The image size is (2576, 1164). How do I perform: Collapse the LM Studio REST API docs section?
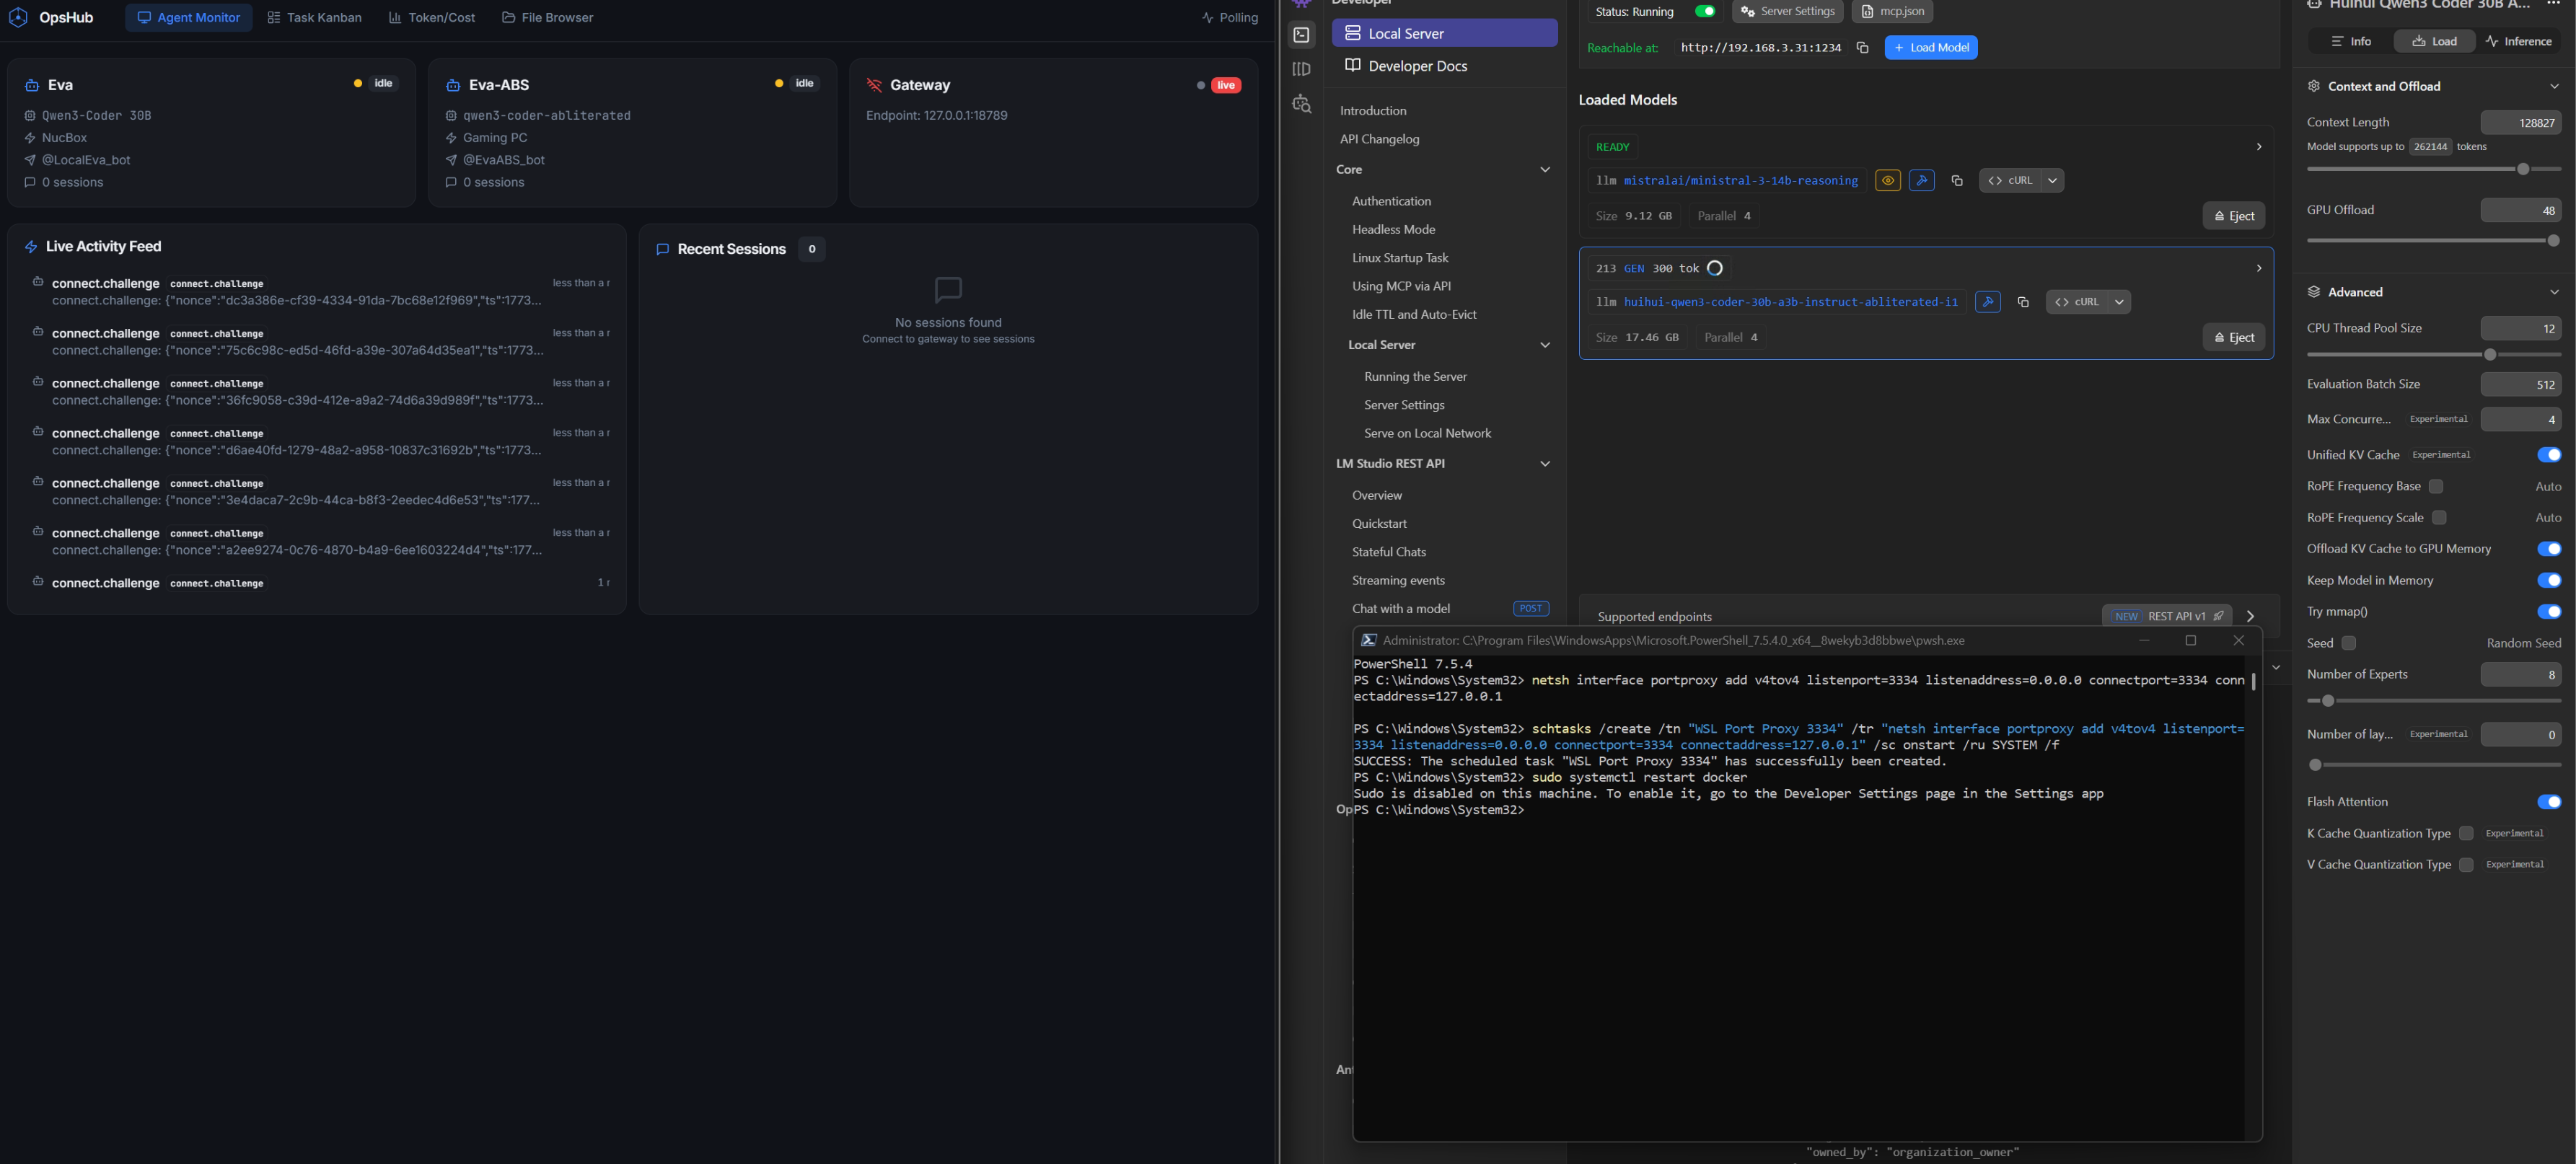[x=1545, y=464]
